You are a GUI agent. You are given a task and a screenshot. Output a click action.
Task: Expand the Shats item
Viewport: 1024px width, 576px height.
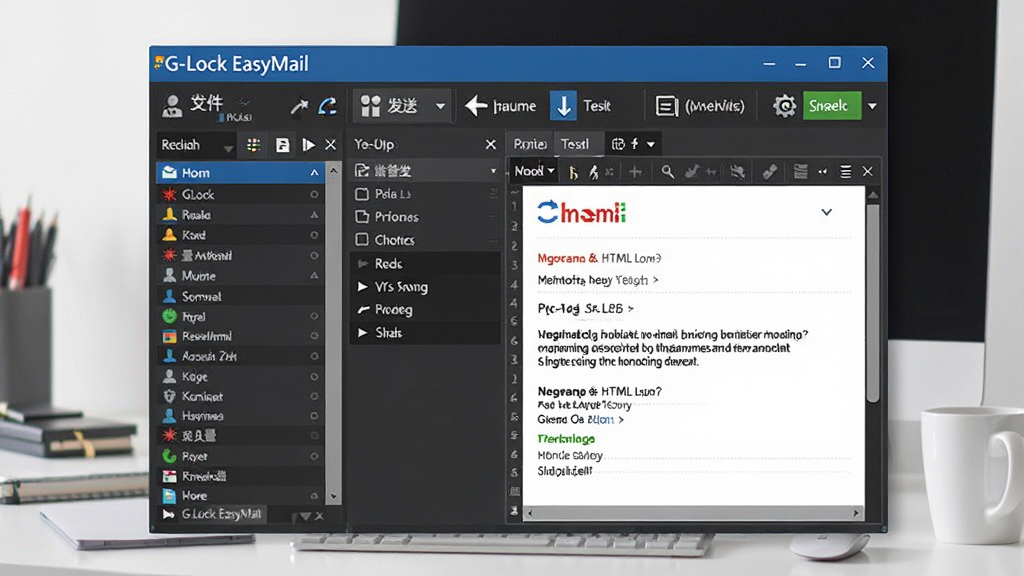click(x=362, y=332)
